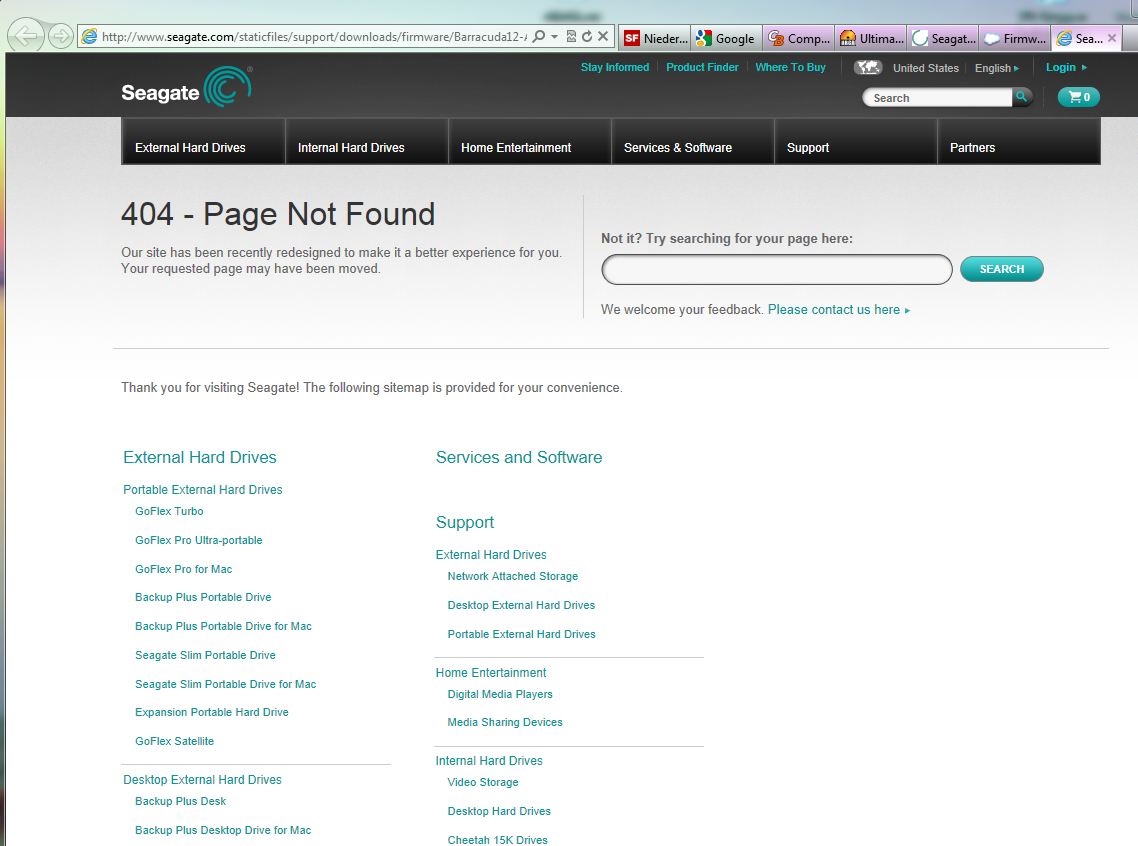This screenshot has height=846, width=1138.
Task: Open Backup Plus Desk link
Action: (181, 801)
